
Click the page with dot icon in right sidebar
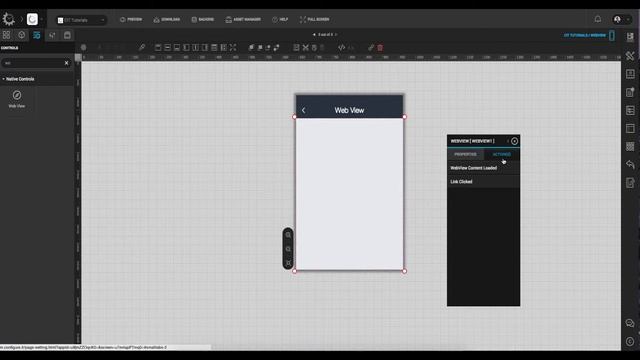(630, 92)
